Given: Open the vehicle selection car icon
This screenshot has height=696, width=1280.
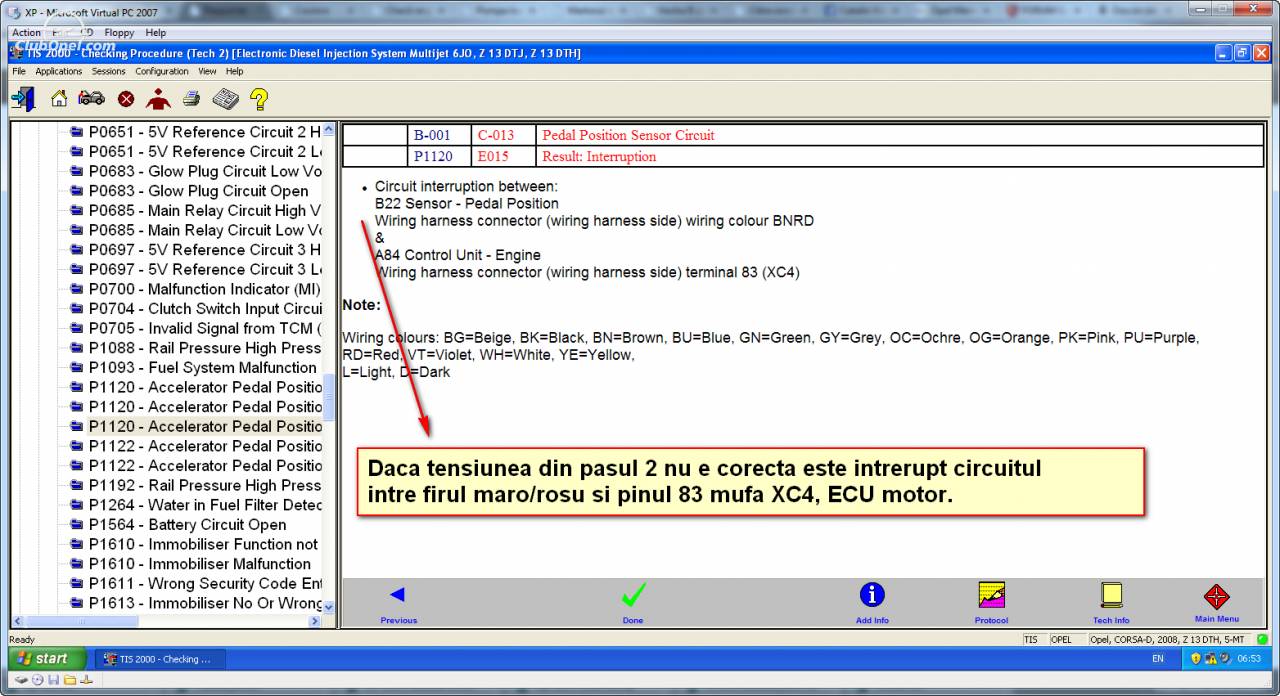Looking at the screenshot, I should click(x=91, y=98).
